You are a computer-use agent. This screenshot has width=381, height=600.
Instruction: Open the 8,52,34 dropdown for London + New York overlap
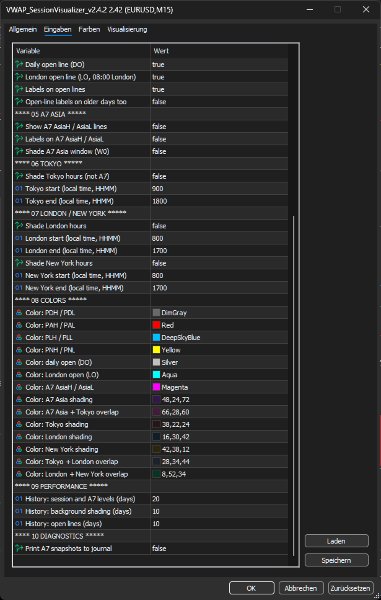point(219,474)
